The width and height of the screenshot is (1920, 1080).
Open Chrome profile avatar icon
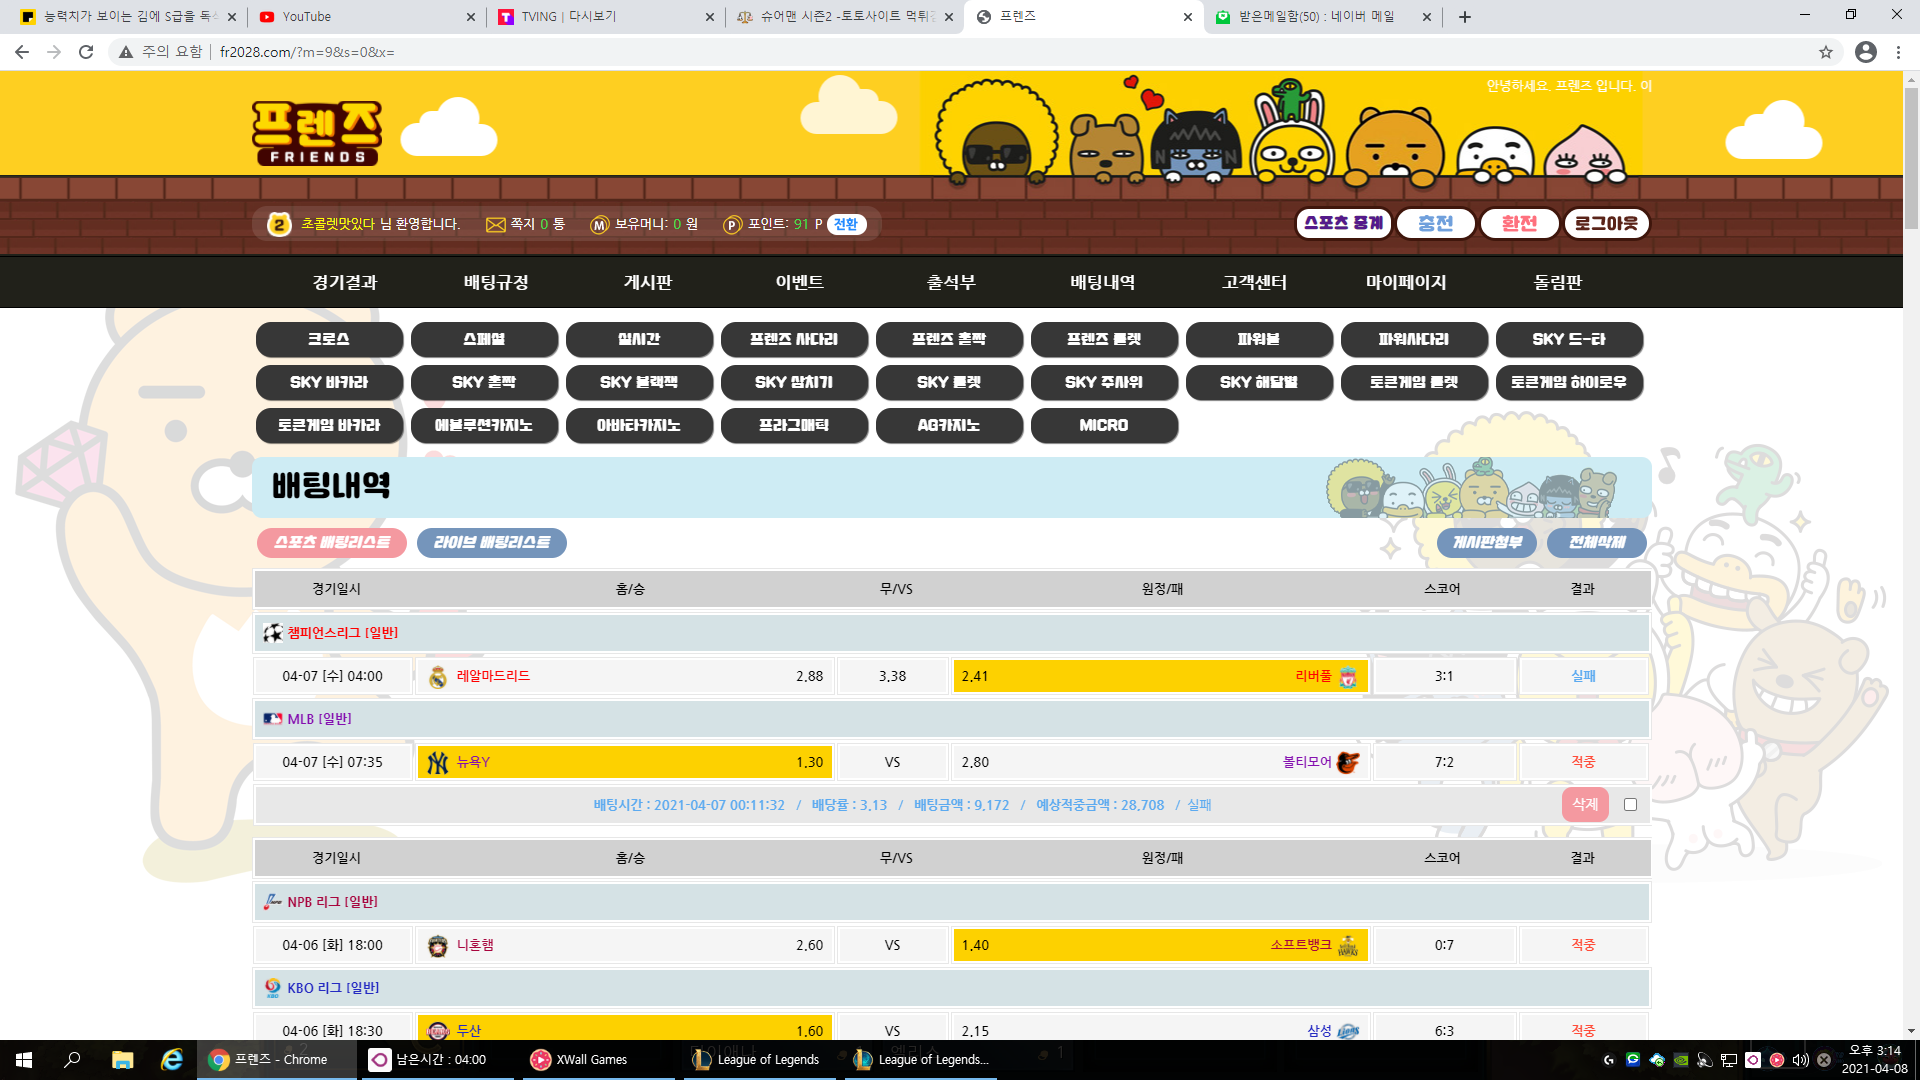point(1865,52)
